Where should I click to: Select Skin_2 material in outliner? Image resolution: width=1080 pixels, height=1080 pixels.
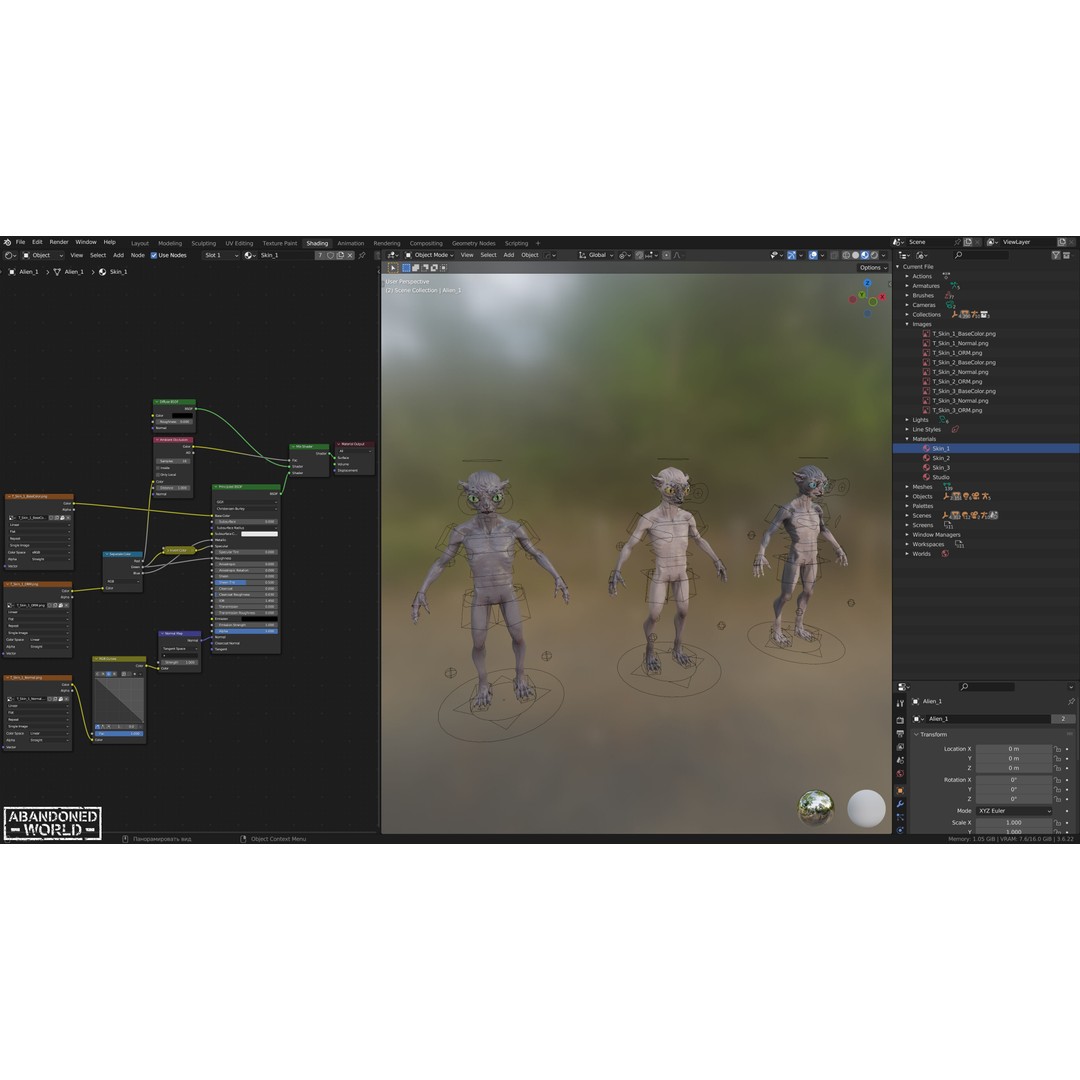pos(941,458)
